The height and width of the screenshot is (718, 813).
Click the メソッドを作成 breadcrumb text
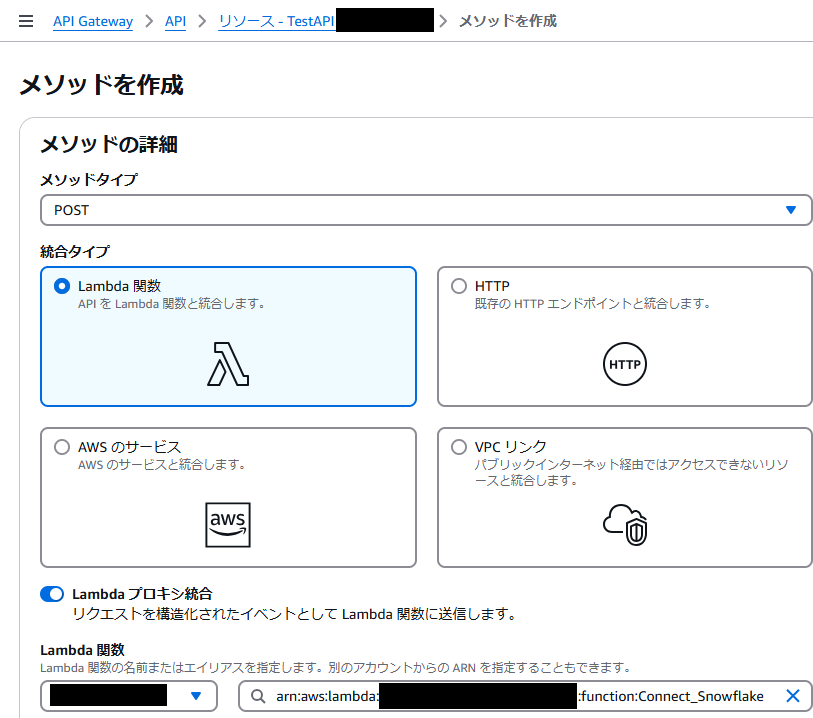[x=508, y=21]
